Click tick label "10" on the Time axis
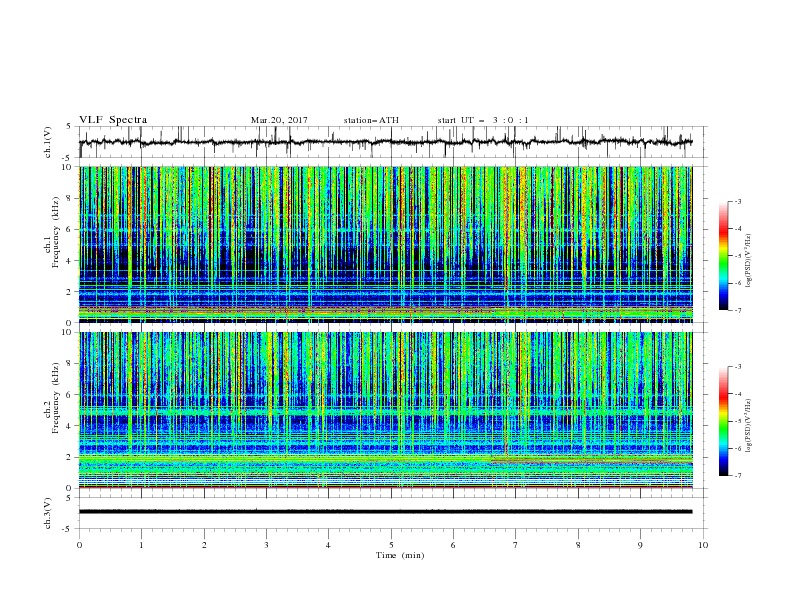Image resolution: width=792 pixels, height=612 pixels. pos(703,545)
